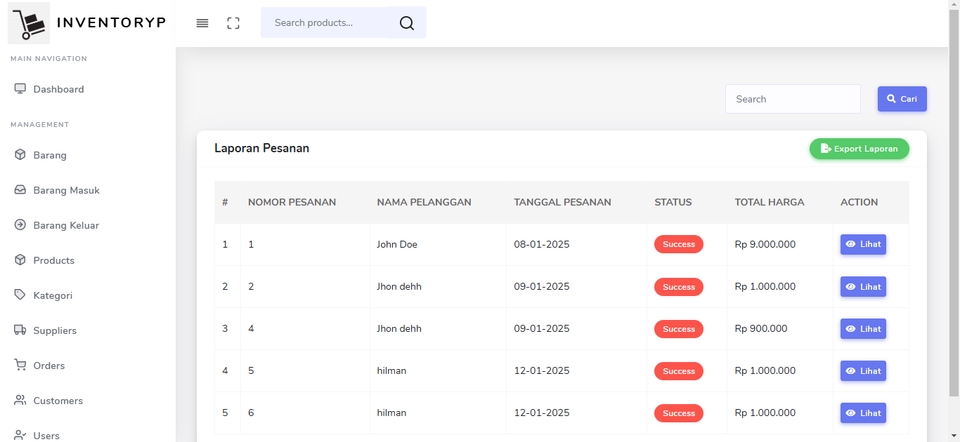Screen dimensions: 960x442
Task: Click Lihat for order number 6
Action: tap(863, 413)
